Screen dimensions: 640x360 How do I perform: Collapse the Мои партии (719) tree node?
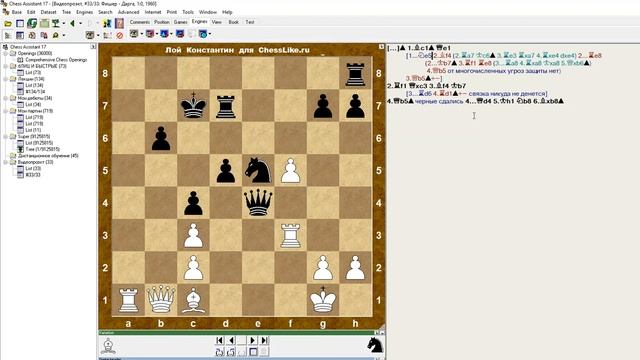6,111
